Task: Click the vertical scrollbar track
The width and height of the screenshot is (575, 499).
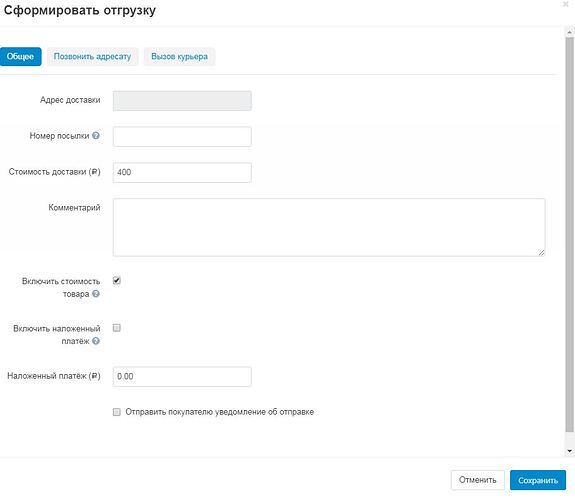Action: pos(569,235)
